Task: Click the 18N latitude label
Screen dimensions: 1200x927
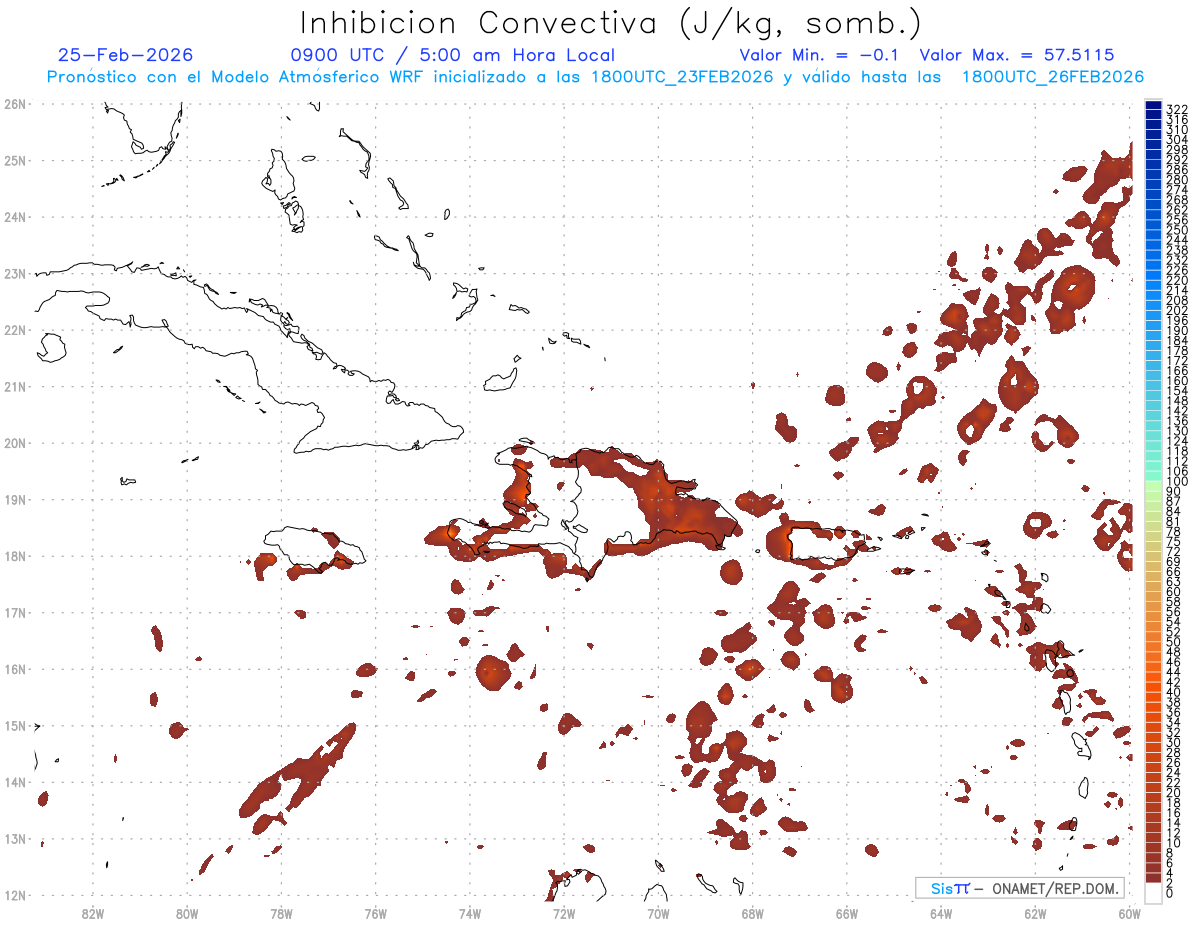Action: tap(14, 556)
